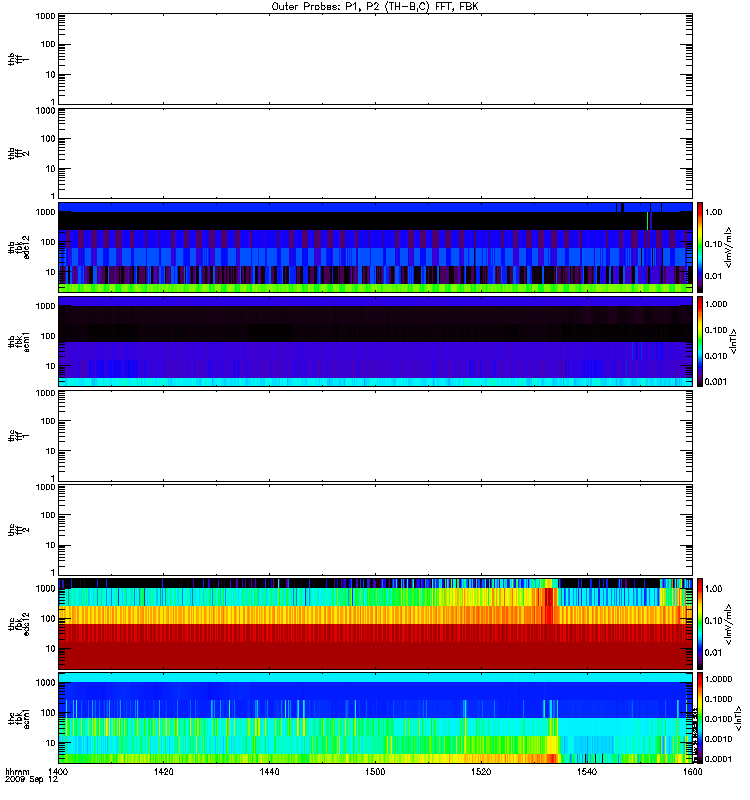The image size is (750, 800).
Task: Click '<|nT|>' unit label beside thb scm1 color bar
Action: point(733,341)
